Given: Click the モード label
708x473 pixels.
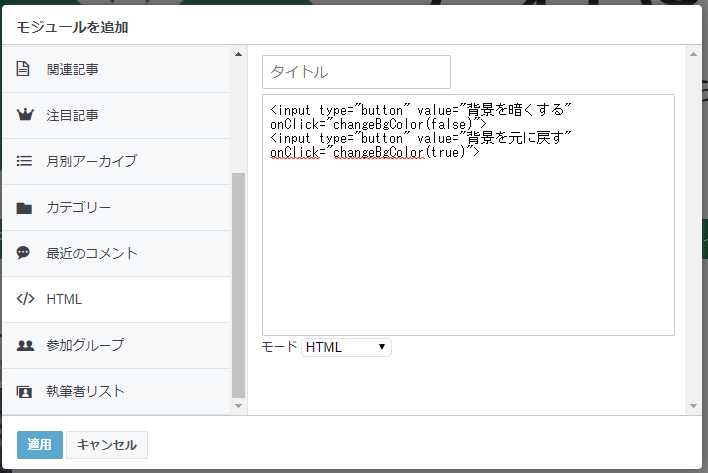Looking at the screenshot, I should [x=279, y=347].
